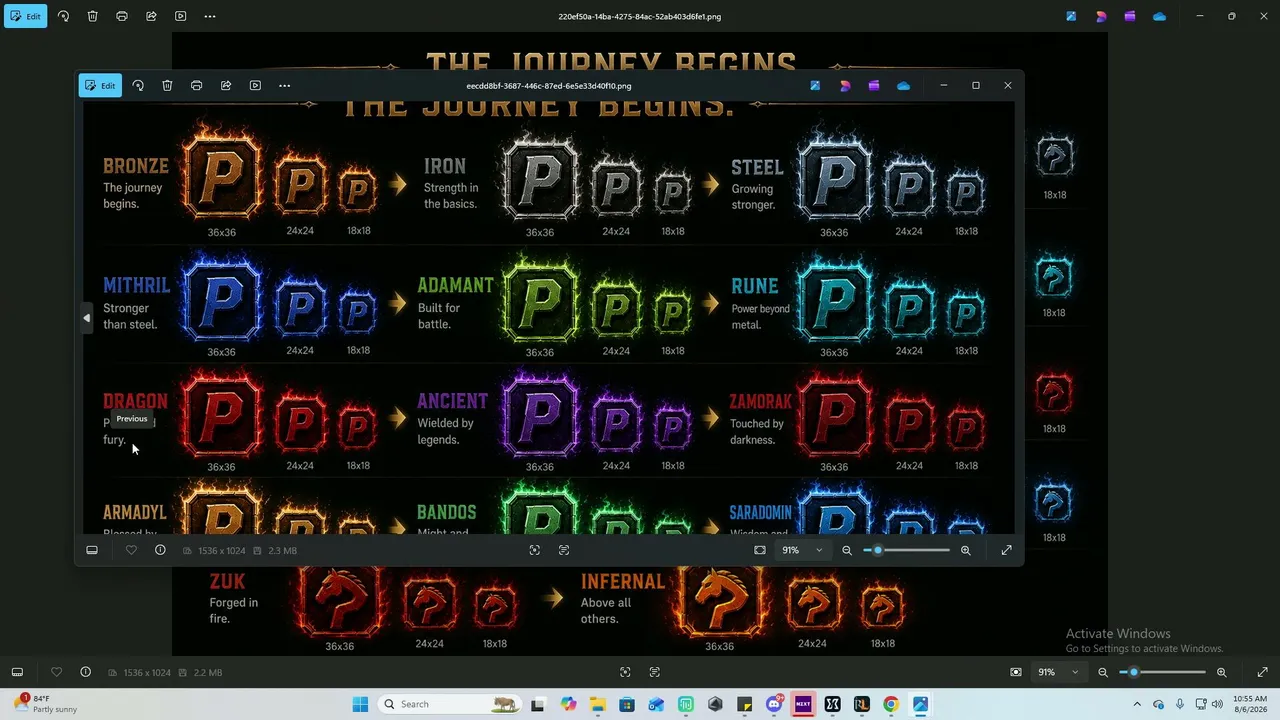
Task: Open Designer from the front window title bar
Action: [845, 86]
